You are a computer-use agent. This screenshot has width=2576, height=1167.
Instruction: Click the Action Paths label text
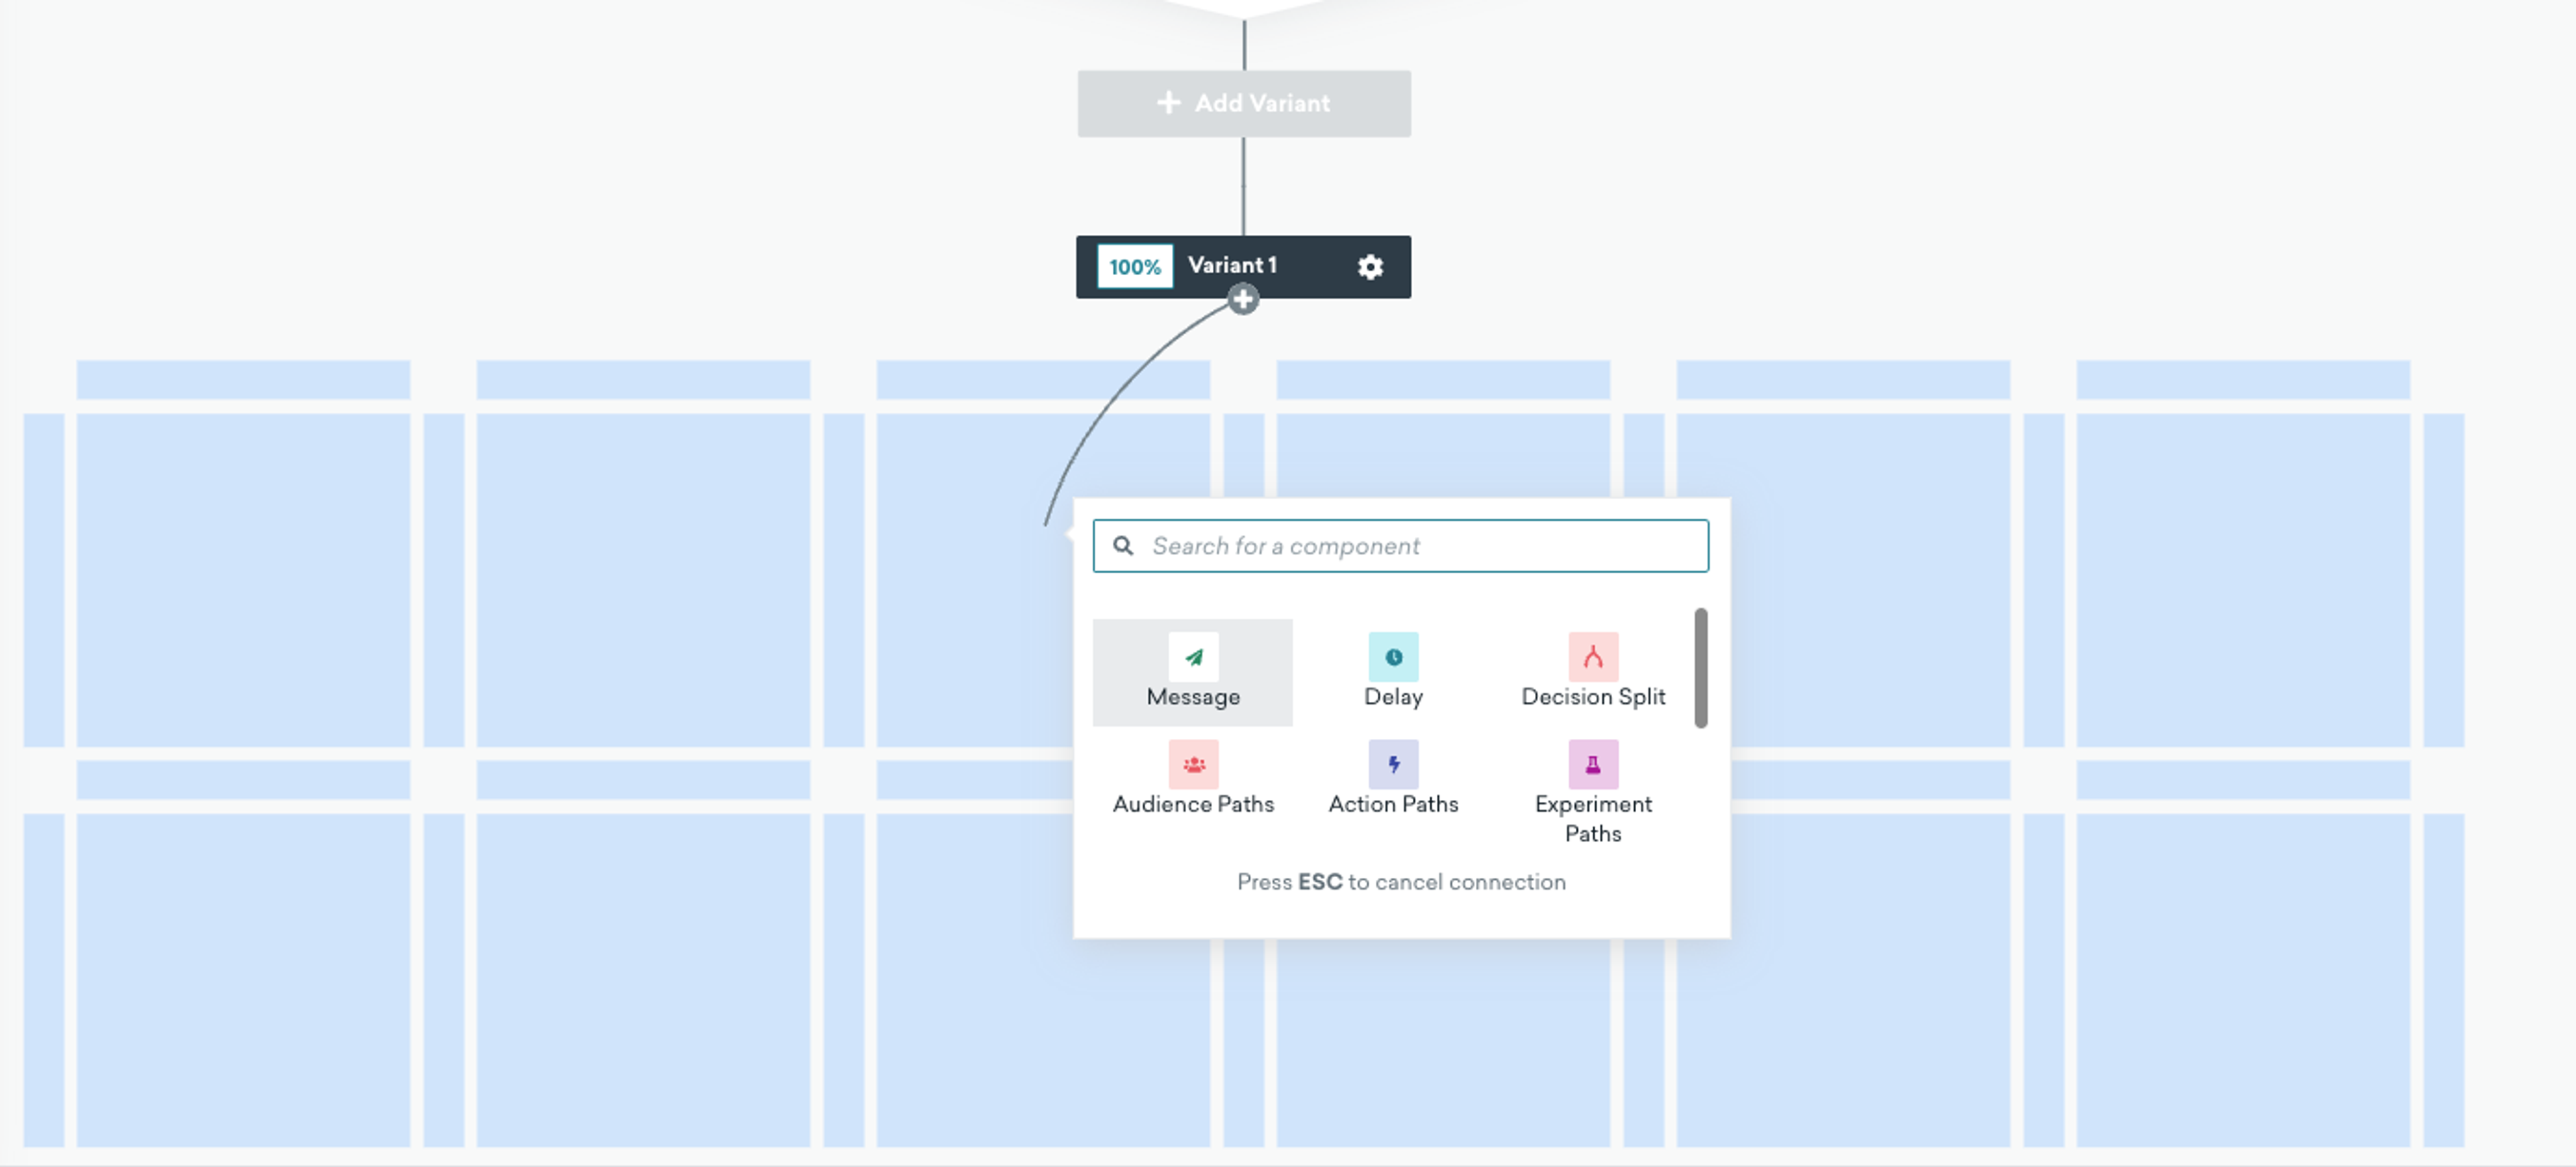[x=1393, y=805]
